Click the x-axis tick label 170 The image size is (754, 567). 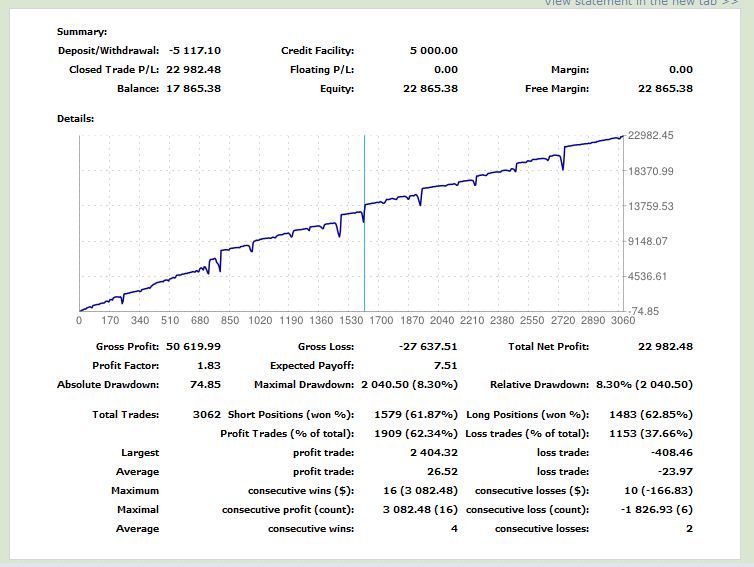click(x=110, y=320)
